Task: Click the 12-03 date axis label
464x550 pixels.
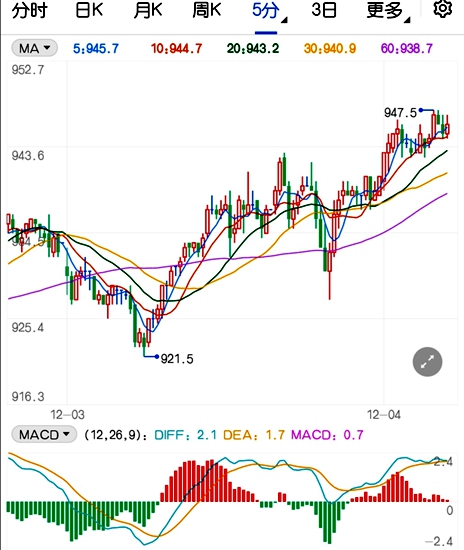Action: [x=67, y=415]
